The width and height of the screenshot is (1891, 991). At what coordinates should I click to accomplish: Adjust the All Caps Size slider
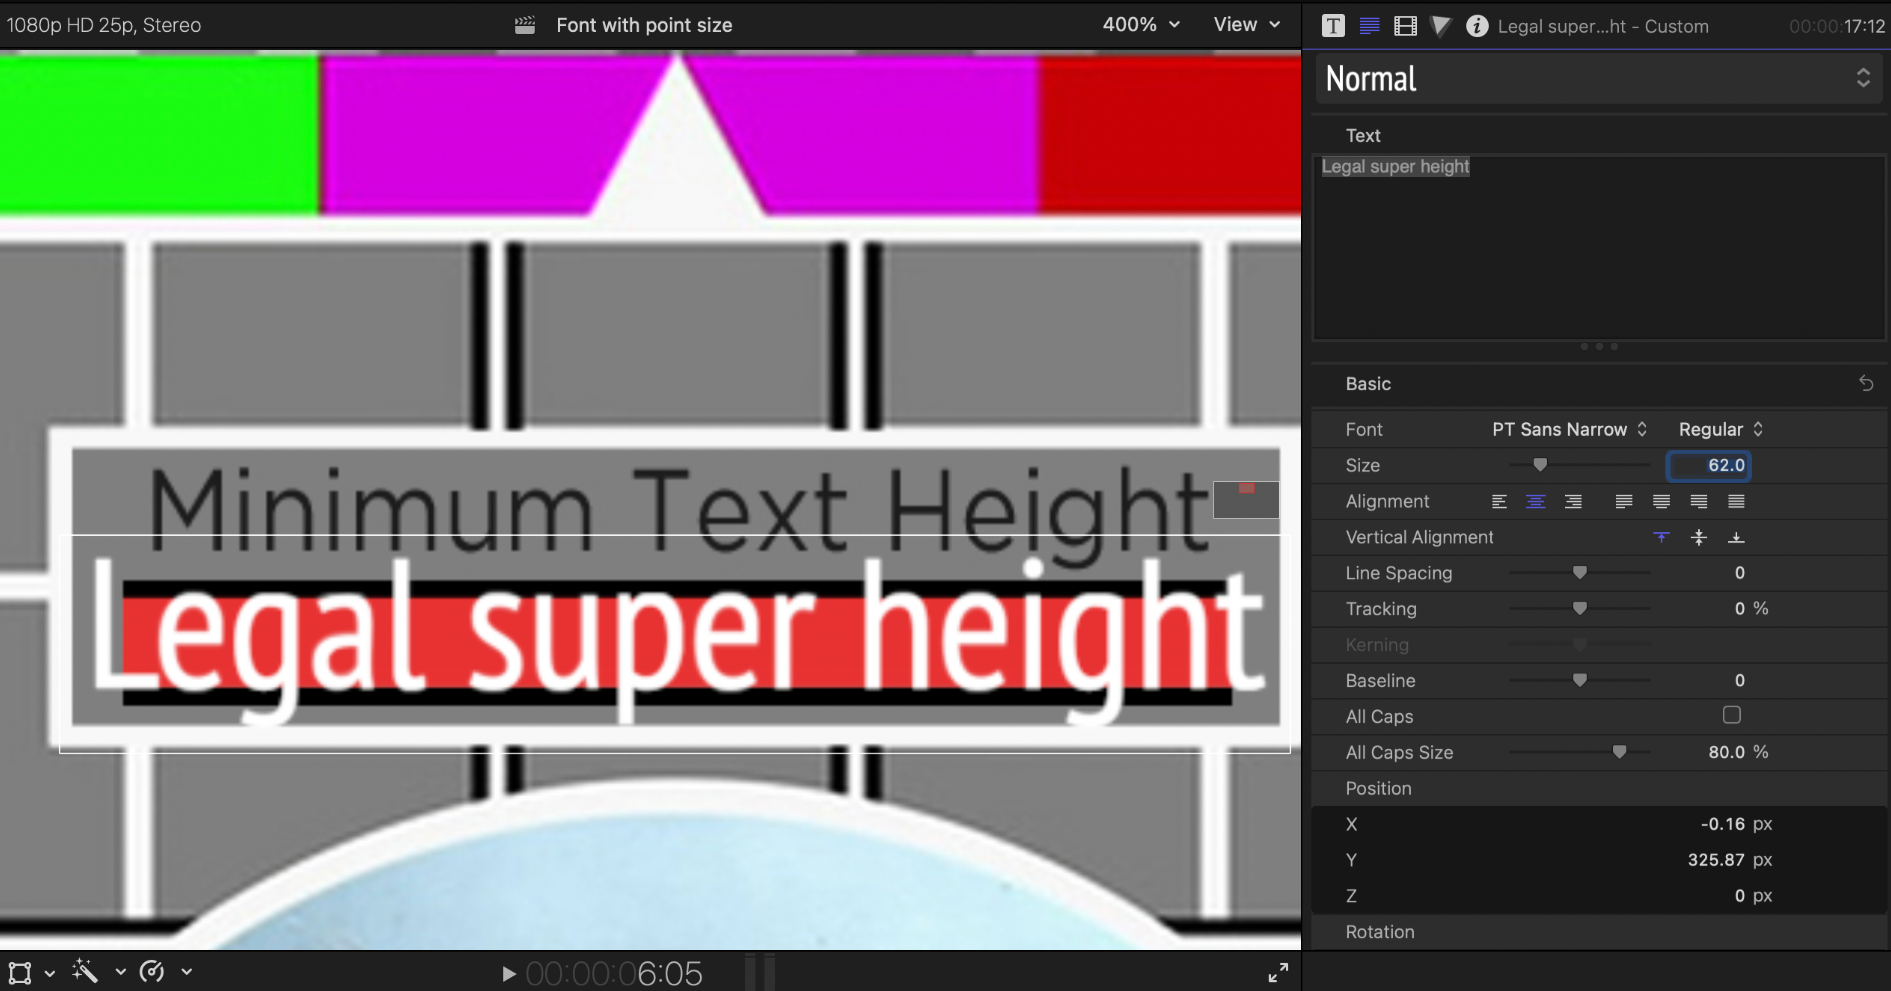(1619, 752)
